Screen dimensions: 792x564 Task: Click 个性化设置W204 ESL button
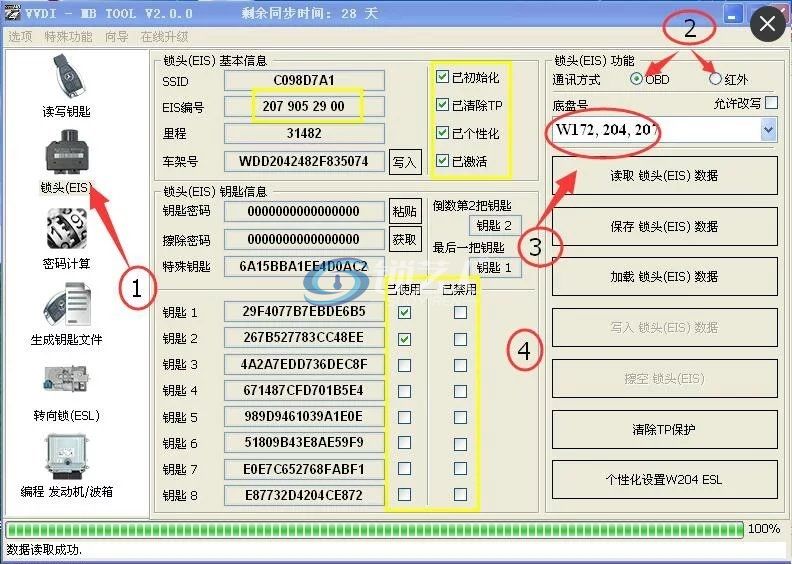pyautogui.click(x=665, y=480)
